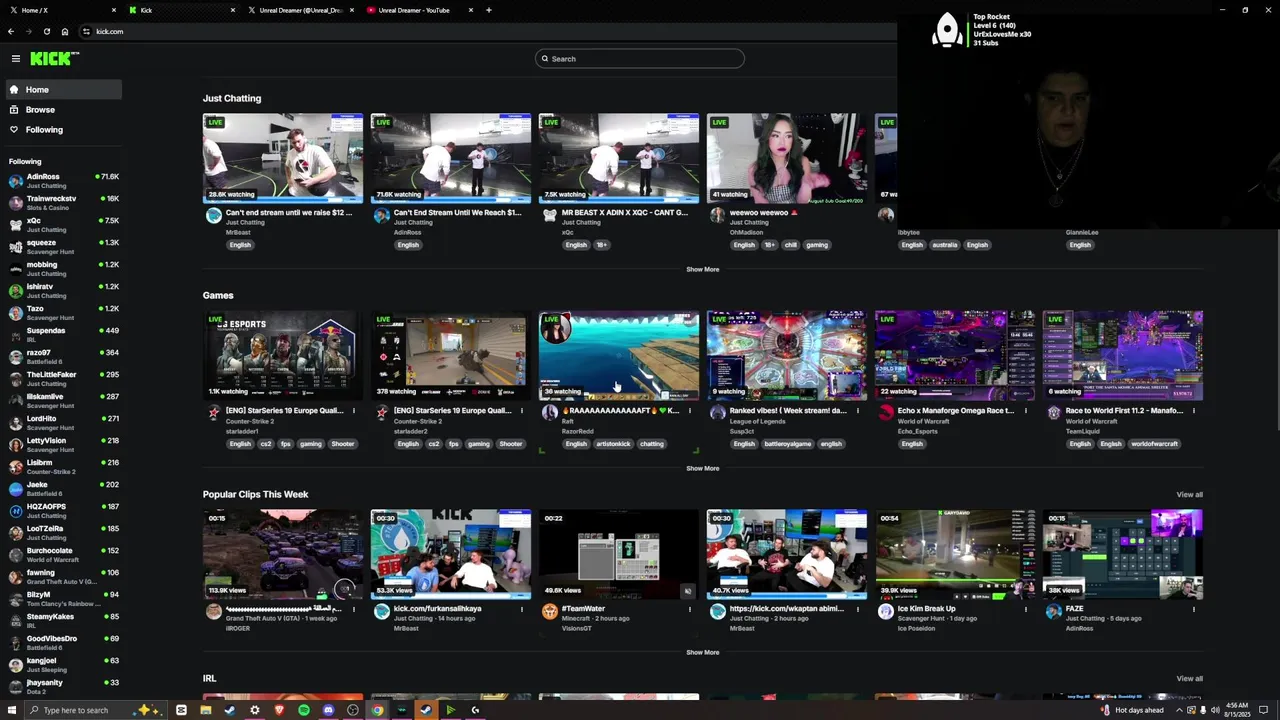The height and width of the screenshot is (720, 1280).
Task: Show More under Games section
Action: point(702,469)
